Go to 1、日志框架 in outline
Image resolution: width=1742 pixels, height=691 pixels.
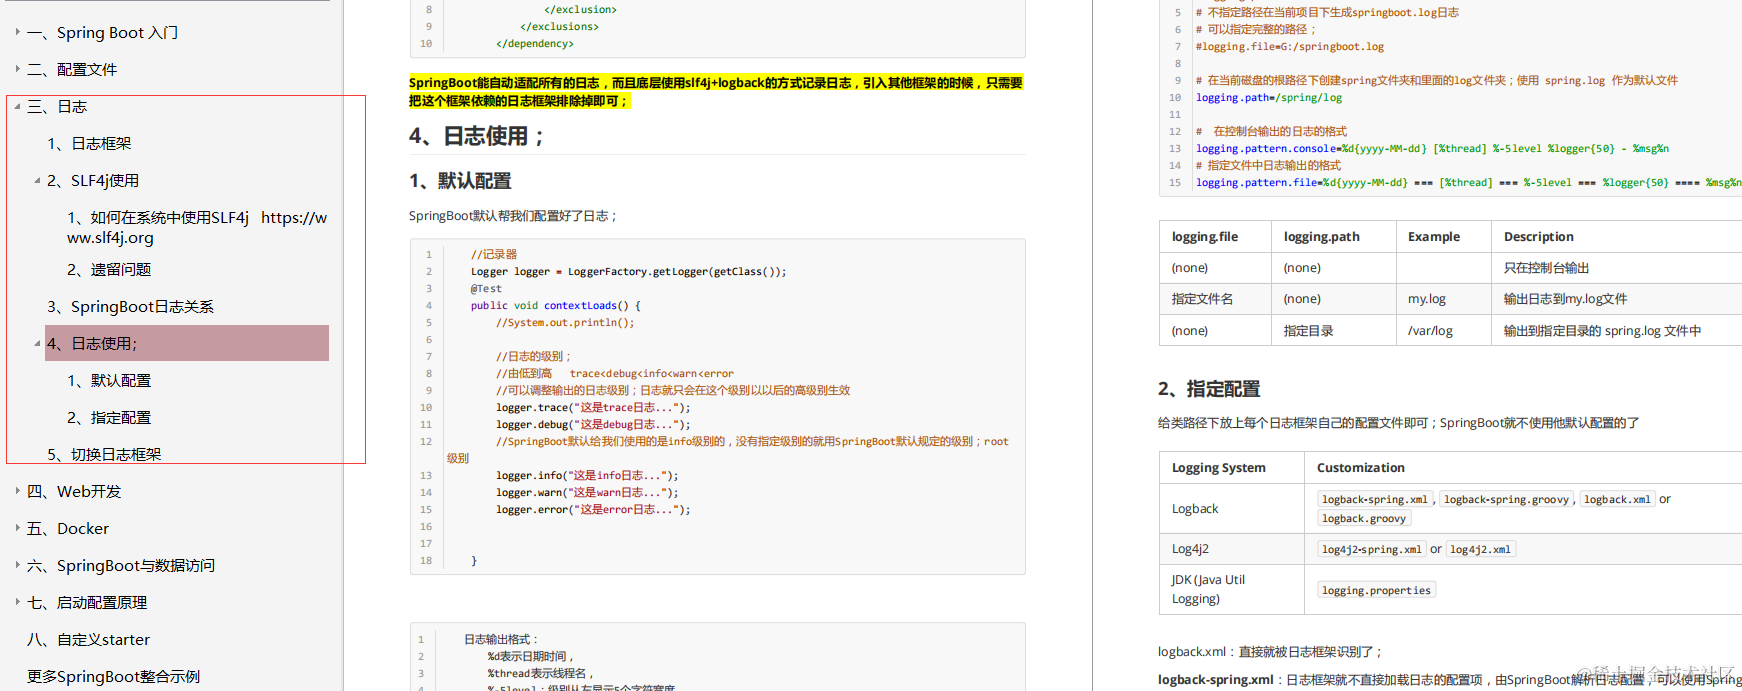[x=89, y=143]
